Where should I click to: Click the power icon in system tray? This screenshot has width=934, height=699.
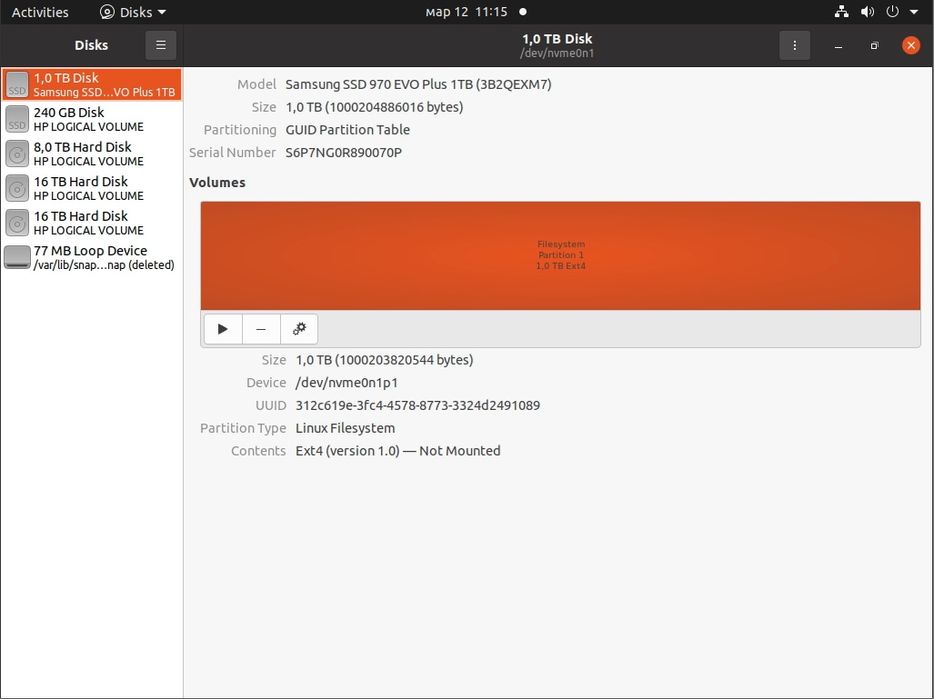click(x=892, y=11)
